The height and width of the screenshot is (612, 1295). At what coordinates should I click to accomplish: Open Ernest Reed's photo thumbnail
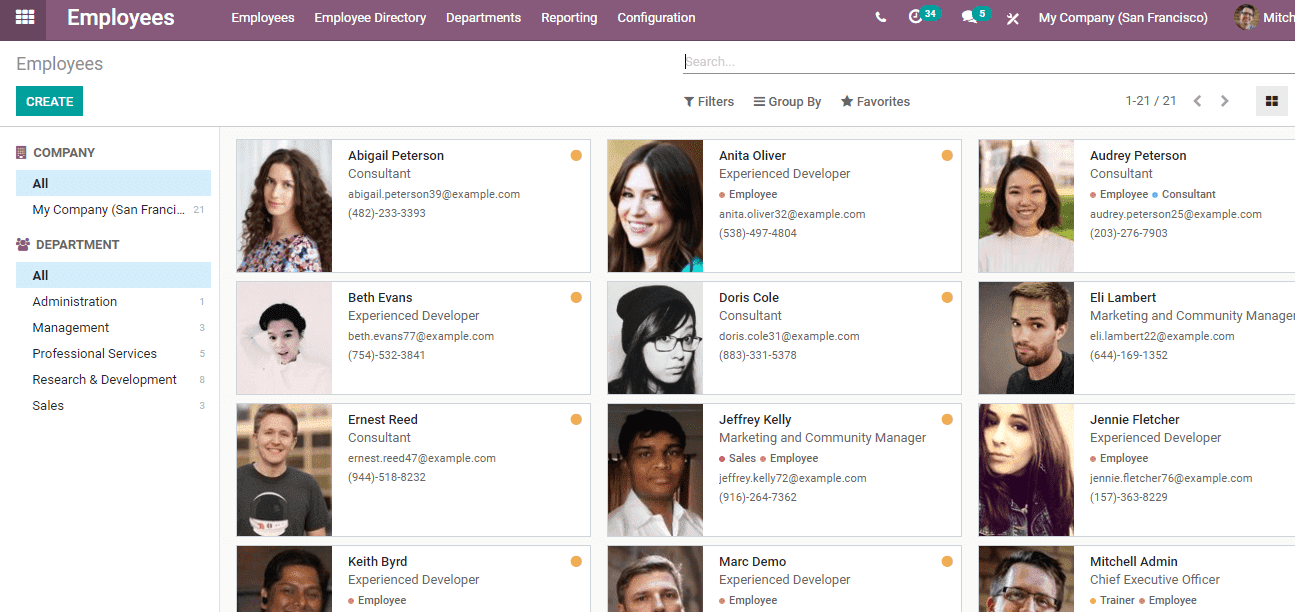click(284, 470)
